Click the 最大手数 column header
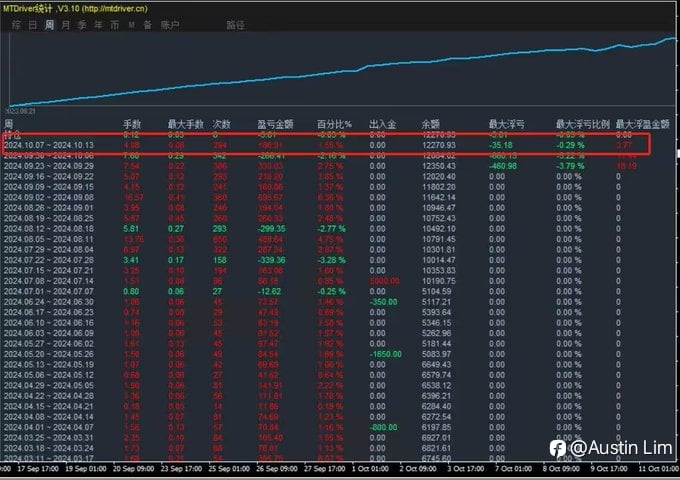 (186, 124)
